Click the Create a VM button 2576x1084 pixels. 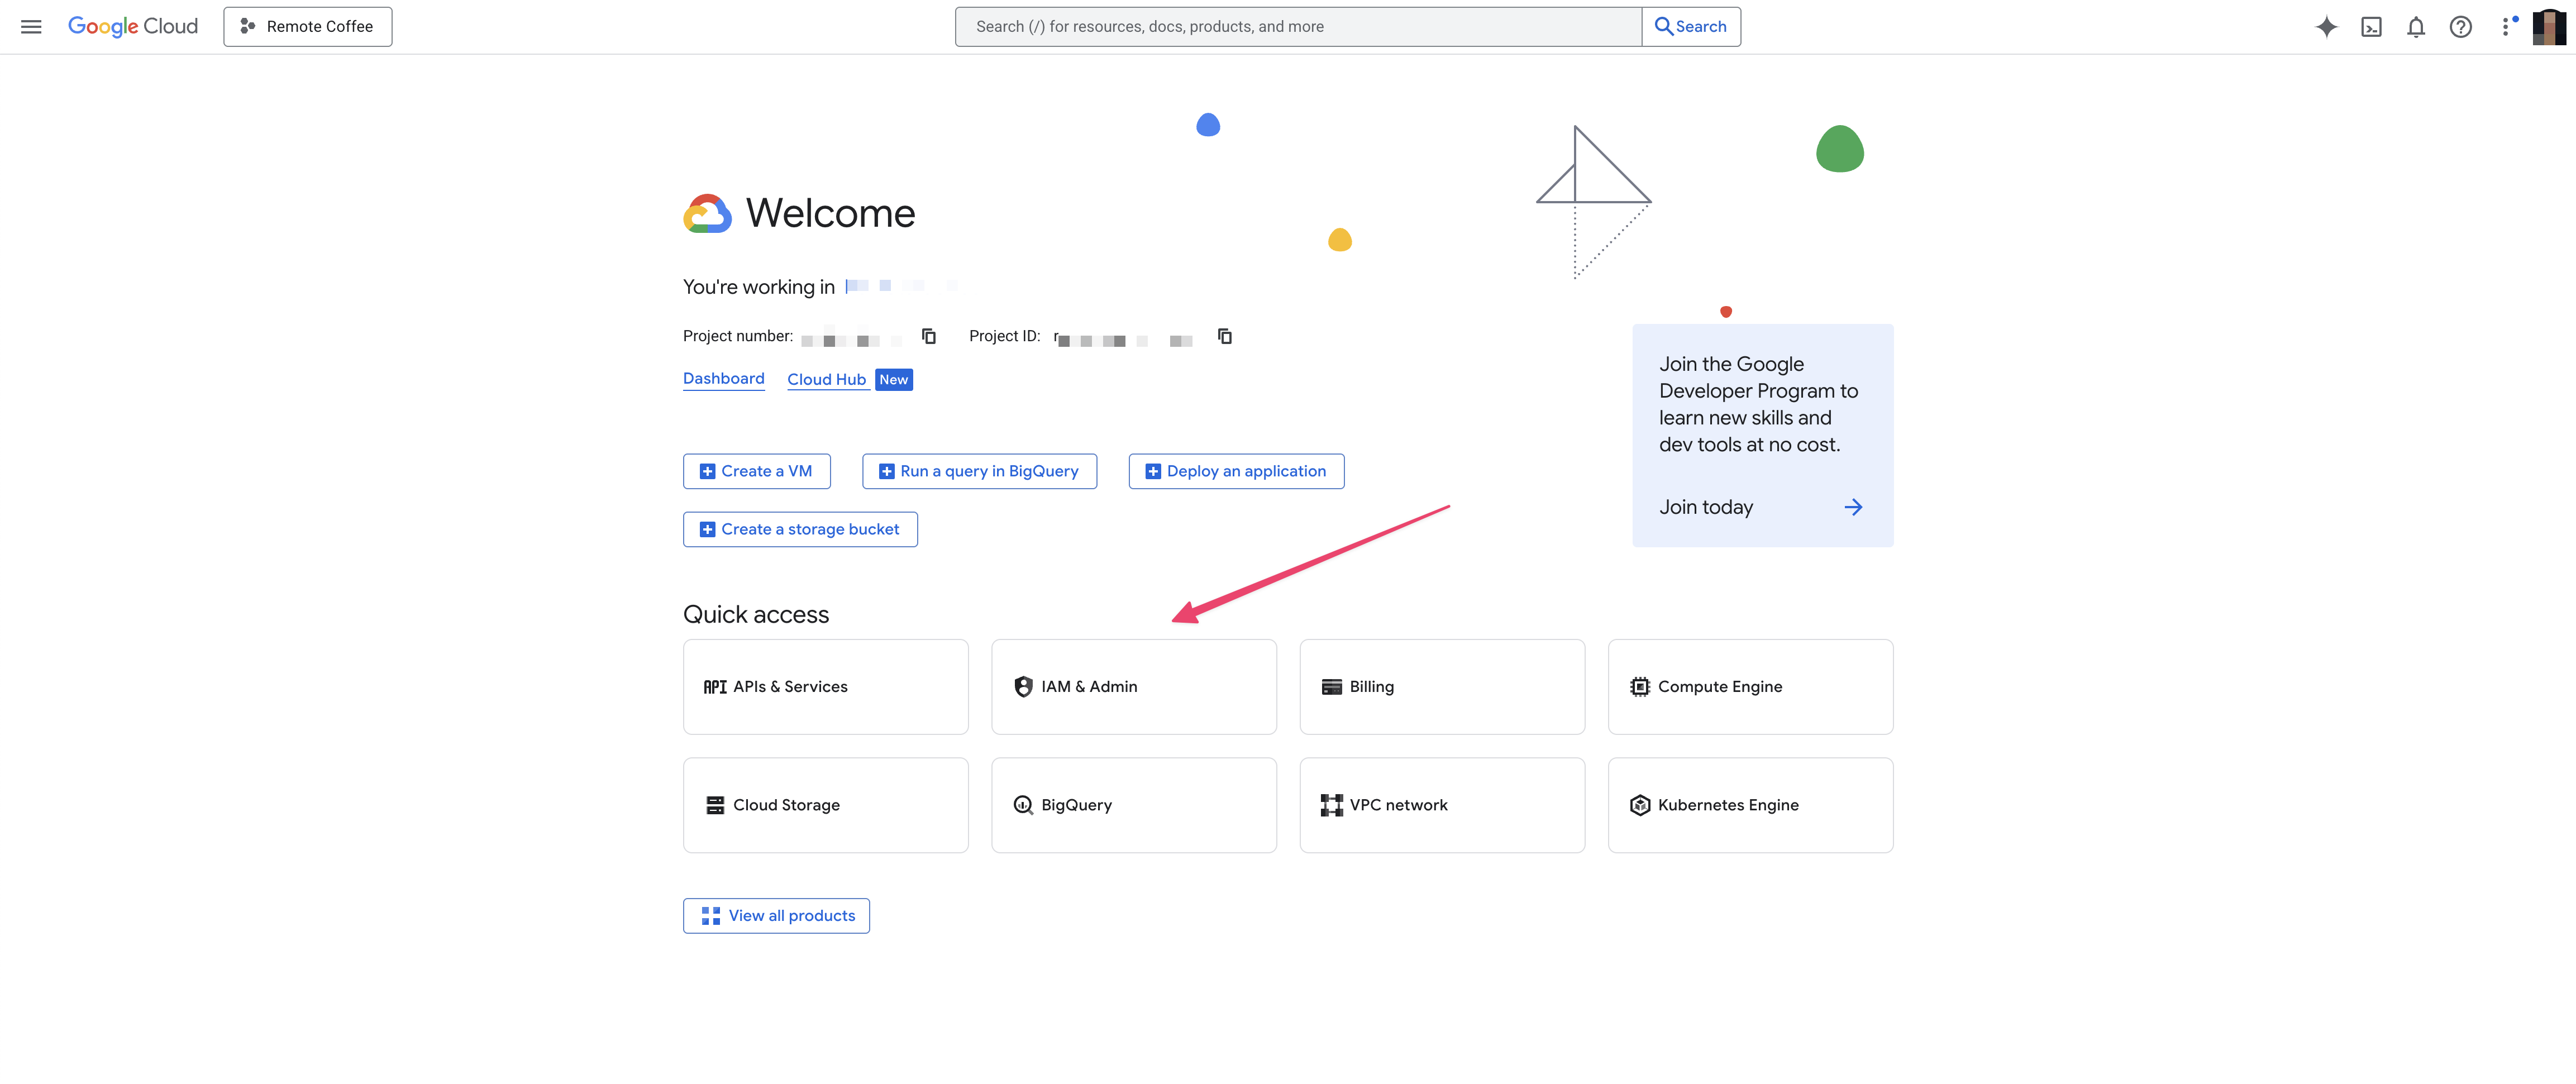point(756,471)
